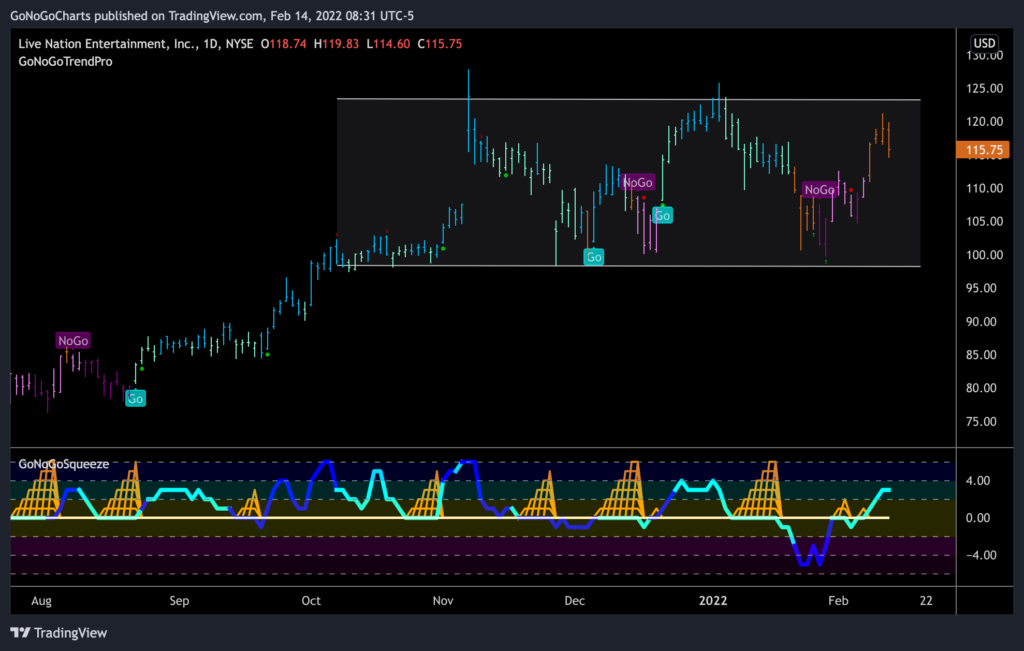Select the NoGo signal label in August

tap(72, 341)
